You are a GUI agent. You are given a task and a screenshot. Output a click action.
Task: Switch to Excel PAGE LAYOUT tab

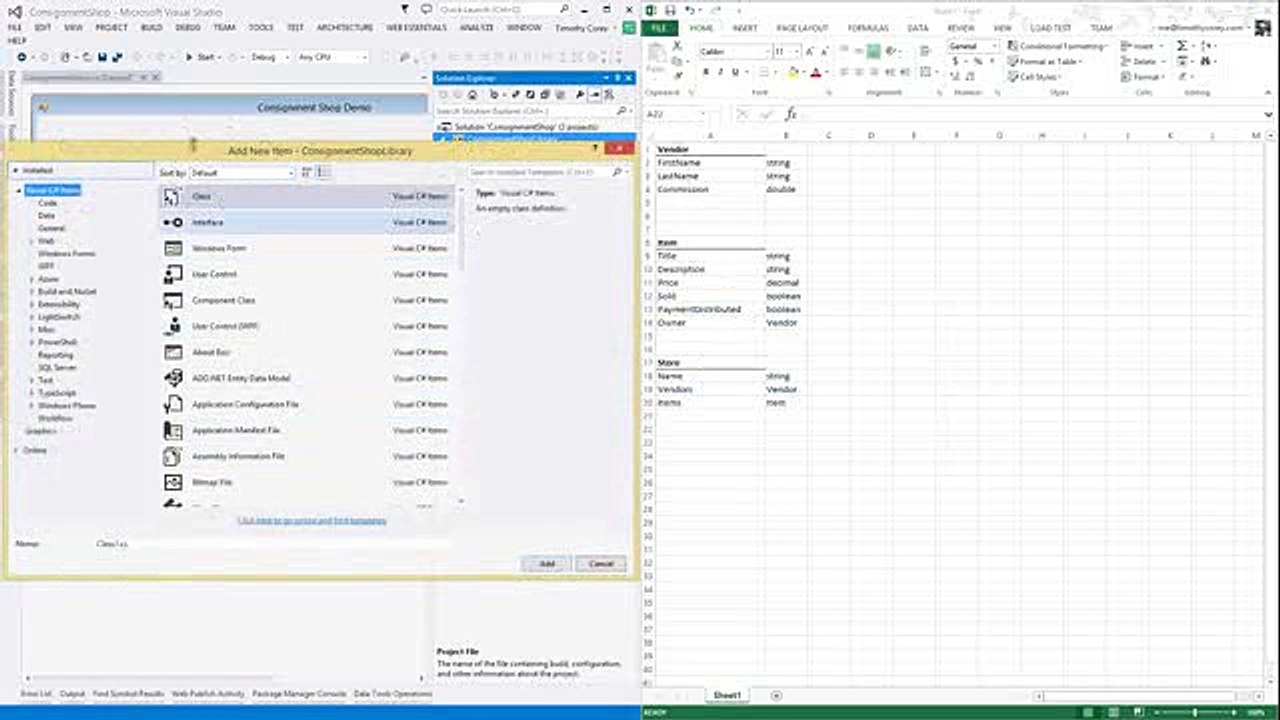(x=803, y=28)
